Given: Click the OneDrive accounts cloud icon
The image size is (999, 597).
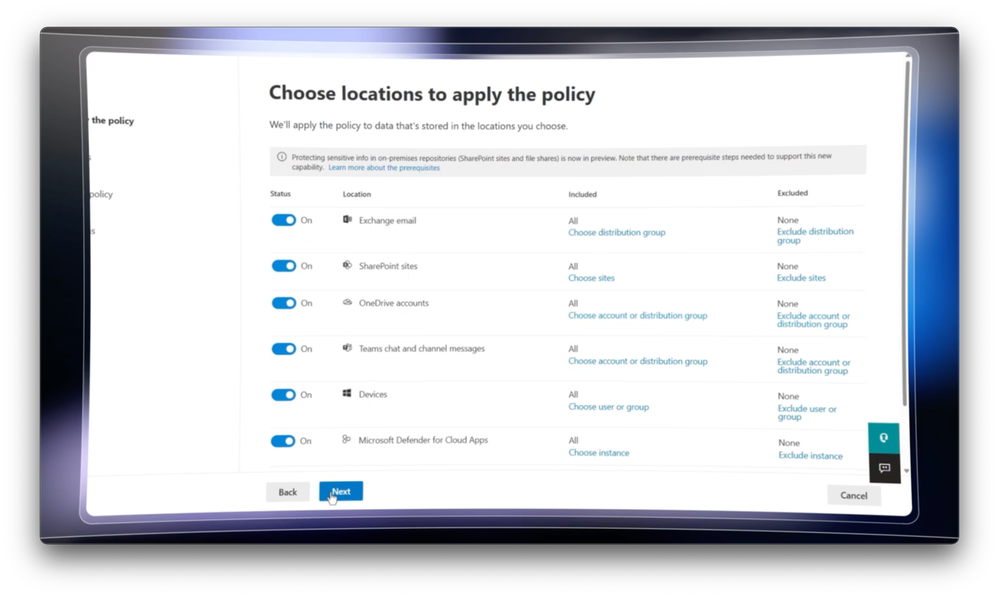Looking at the screenshot, I should (347, 302).
